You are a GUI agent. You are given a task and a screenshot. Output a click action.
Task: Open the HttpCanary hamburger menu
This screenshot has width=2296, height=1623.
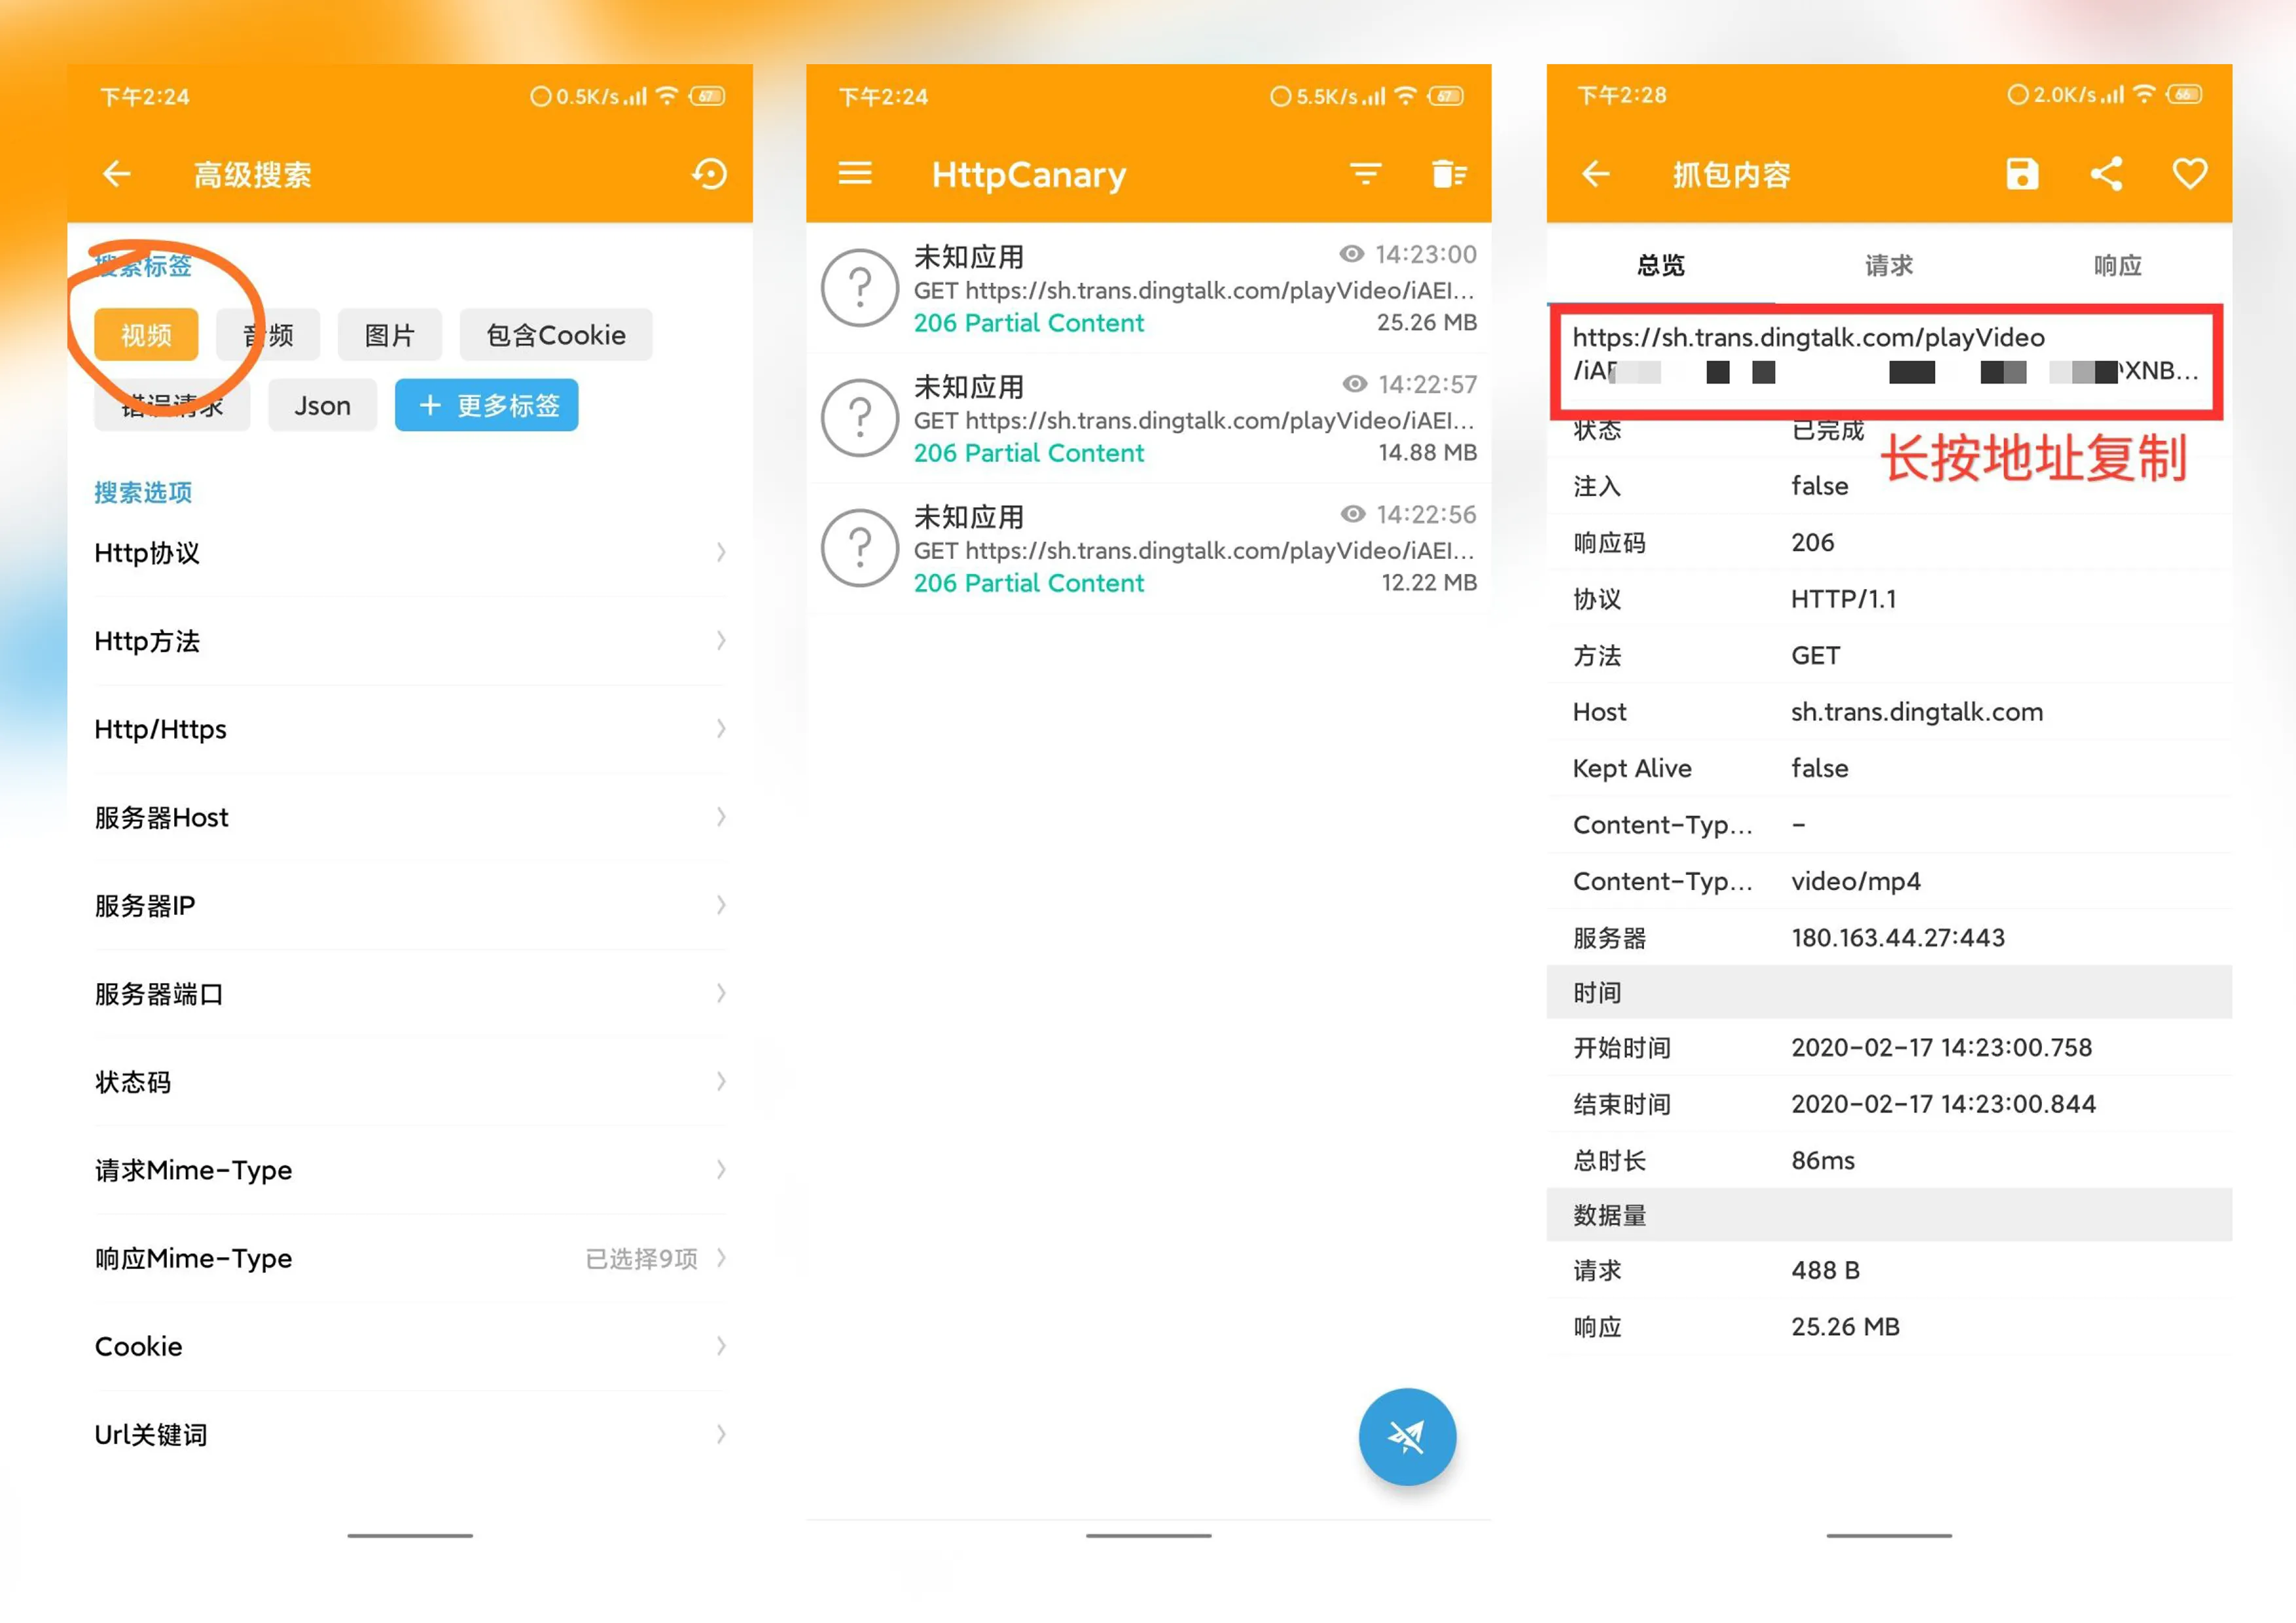854,174
